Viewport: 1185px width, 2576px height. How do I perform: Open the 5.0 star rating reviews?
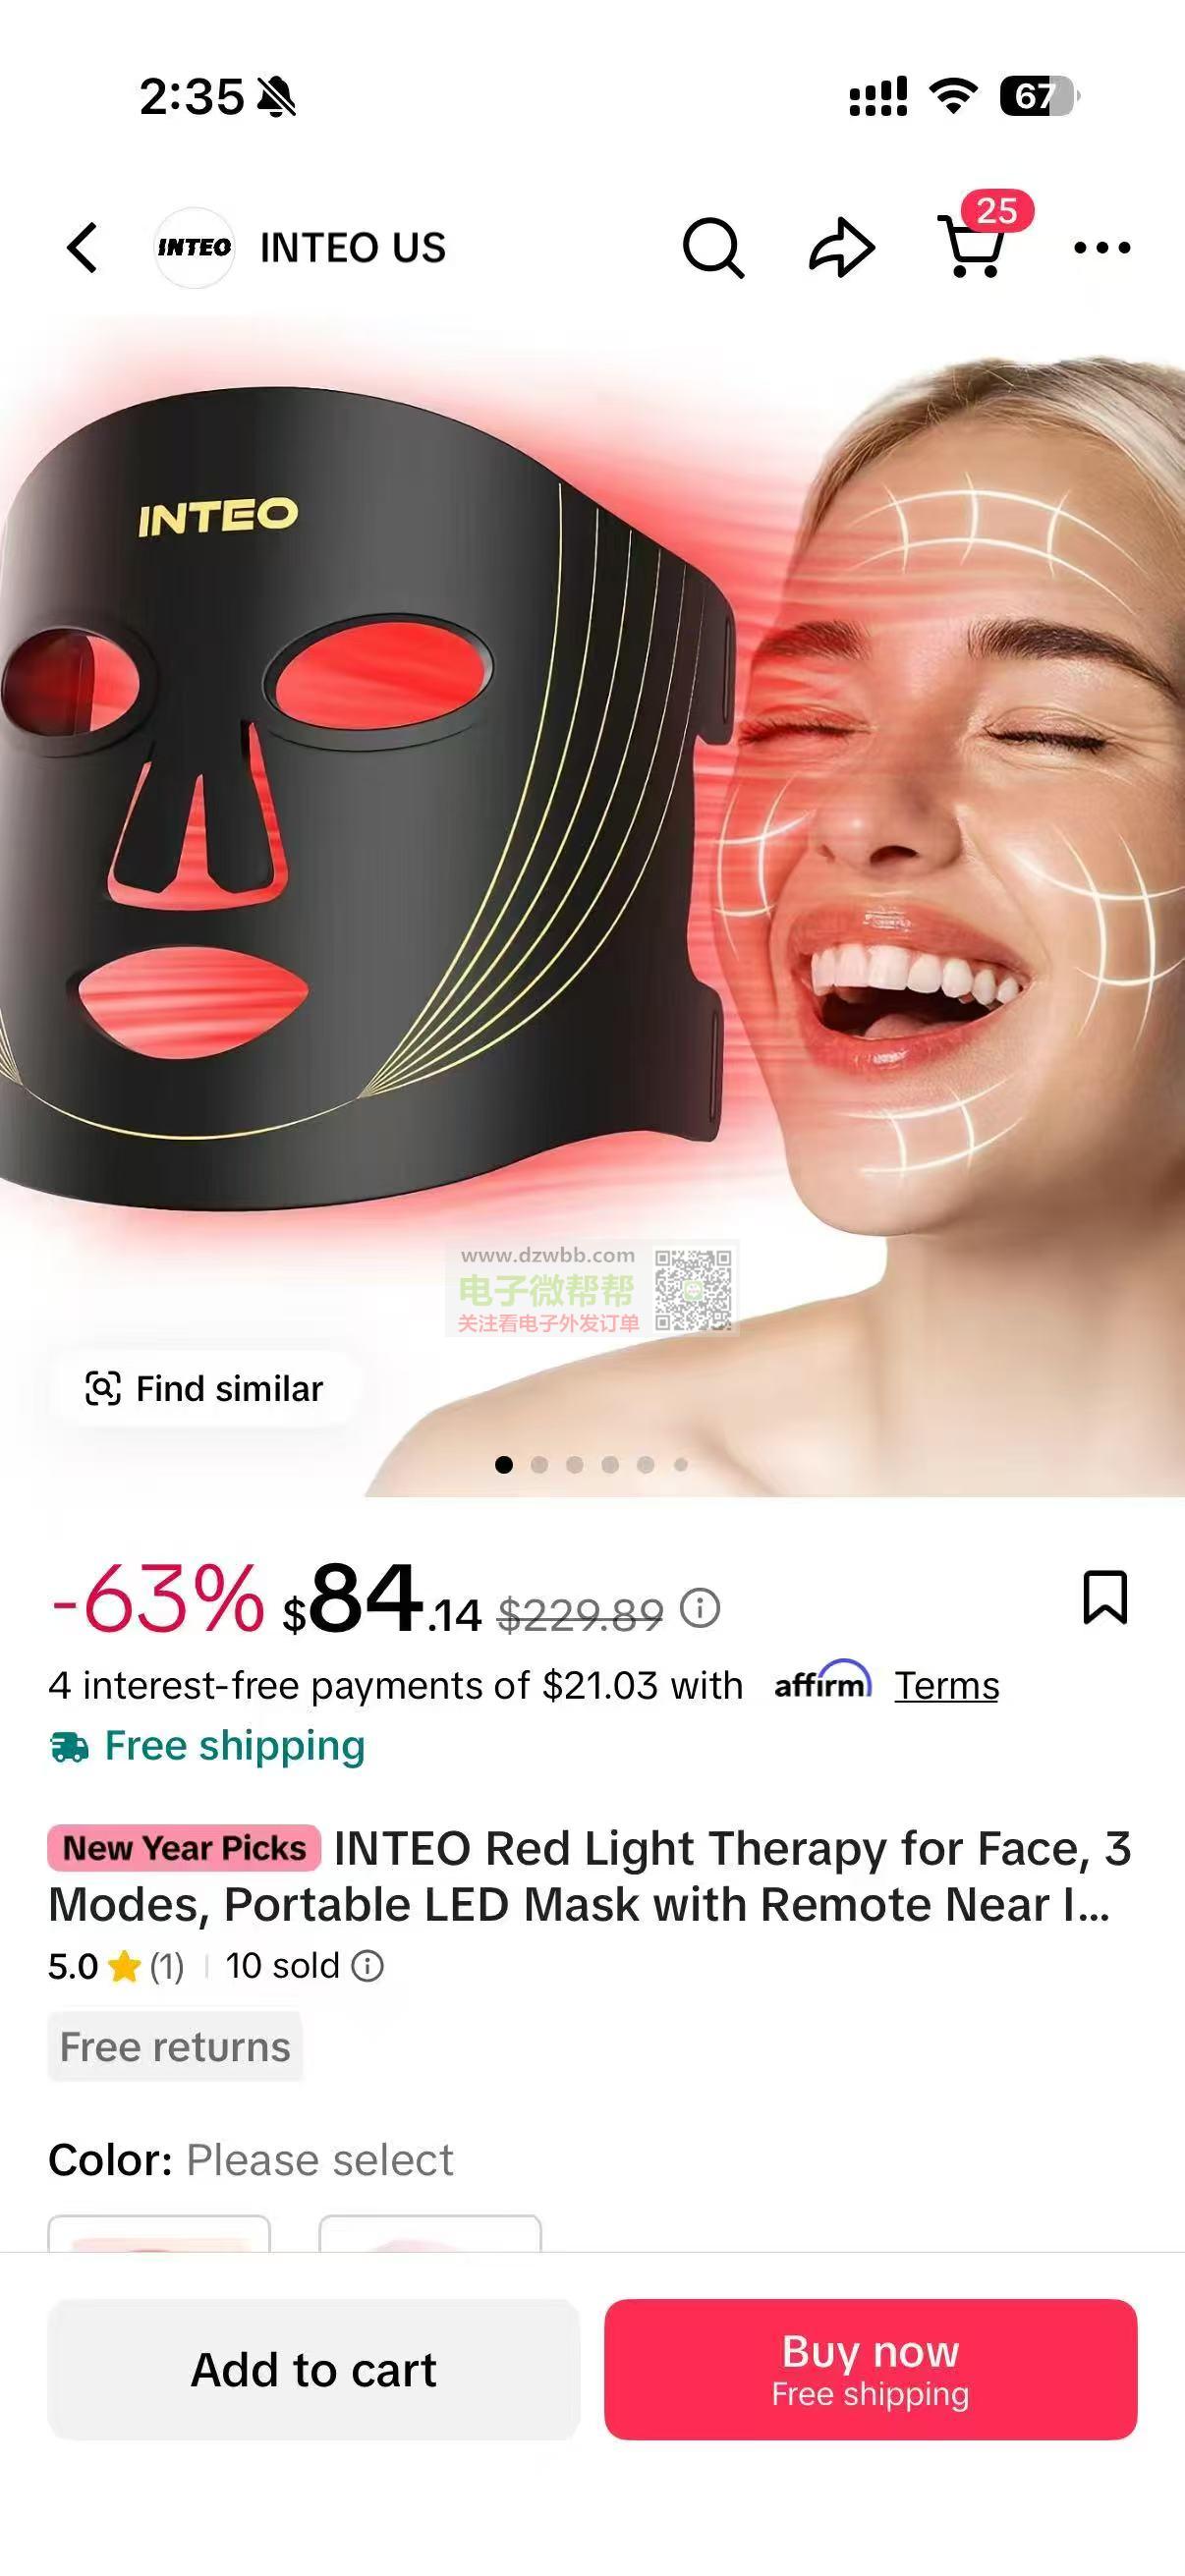point(116,1966)
